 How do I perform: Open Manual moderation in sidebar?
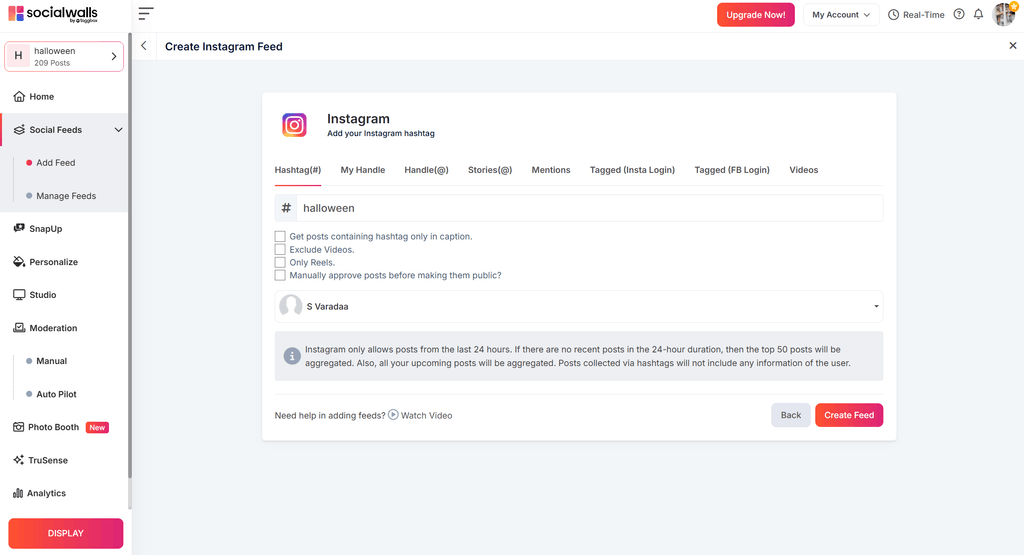click(x=52, y=361)
